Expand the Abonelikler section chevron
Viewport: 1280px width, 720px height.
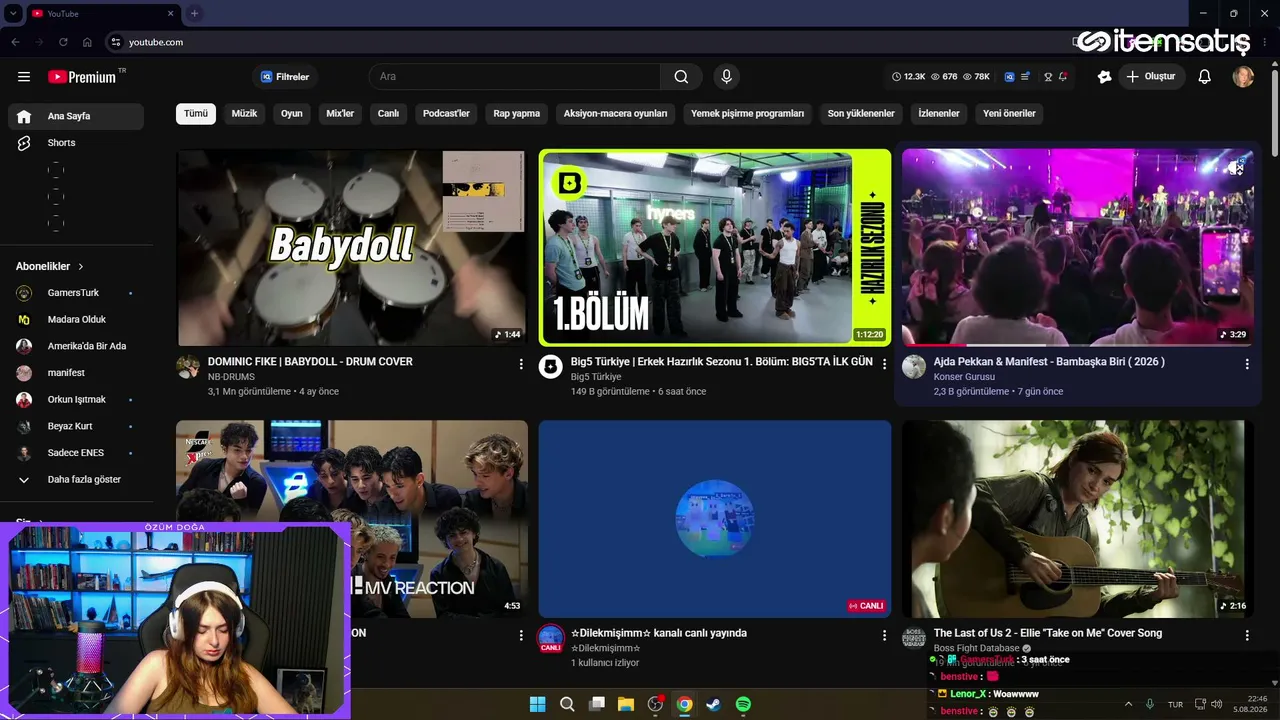tap(81, 267)
